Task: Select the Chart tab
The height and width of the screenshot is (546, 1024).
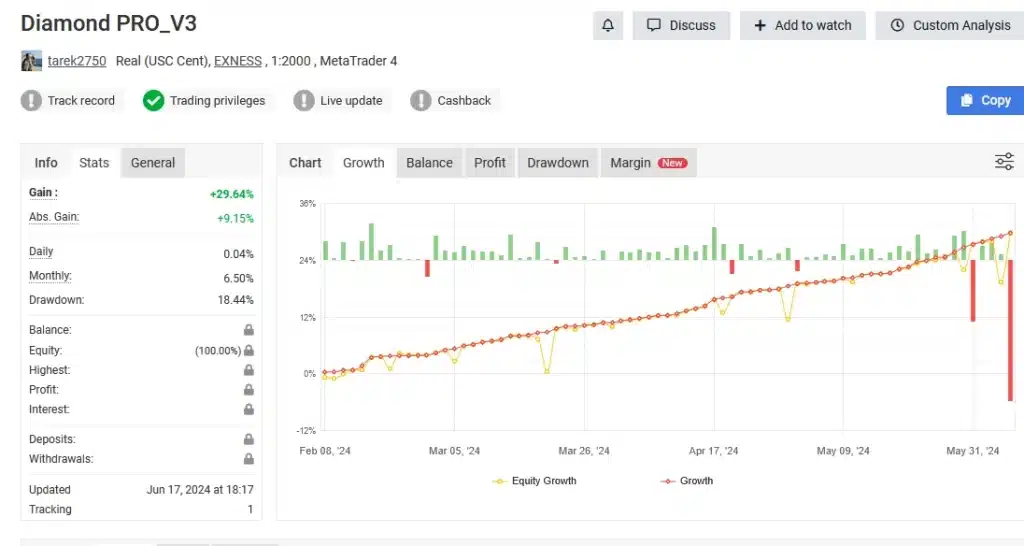Action: click(305, 163)
